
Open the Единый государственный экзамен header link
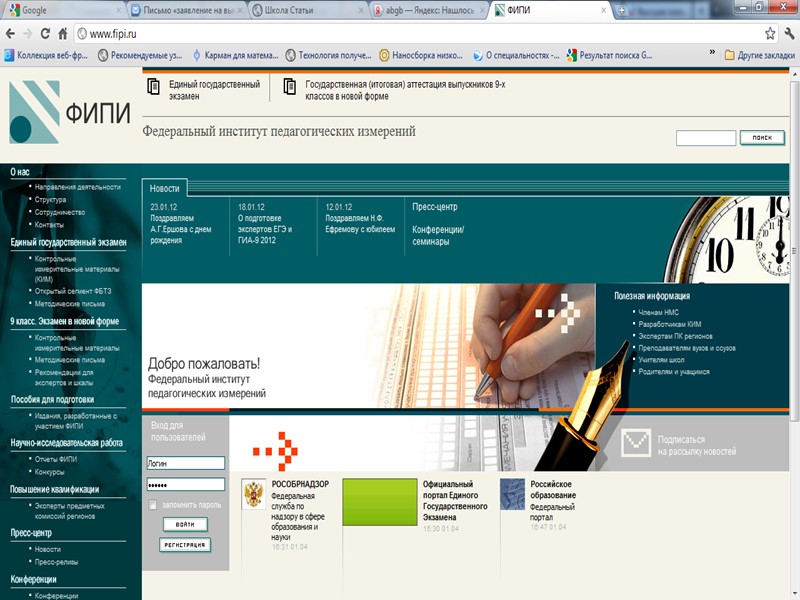pyautogui.click(x=214, y=90)
